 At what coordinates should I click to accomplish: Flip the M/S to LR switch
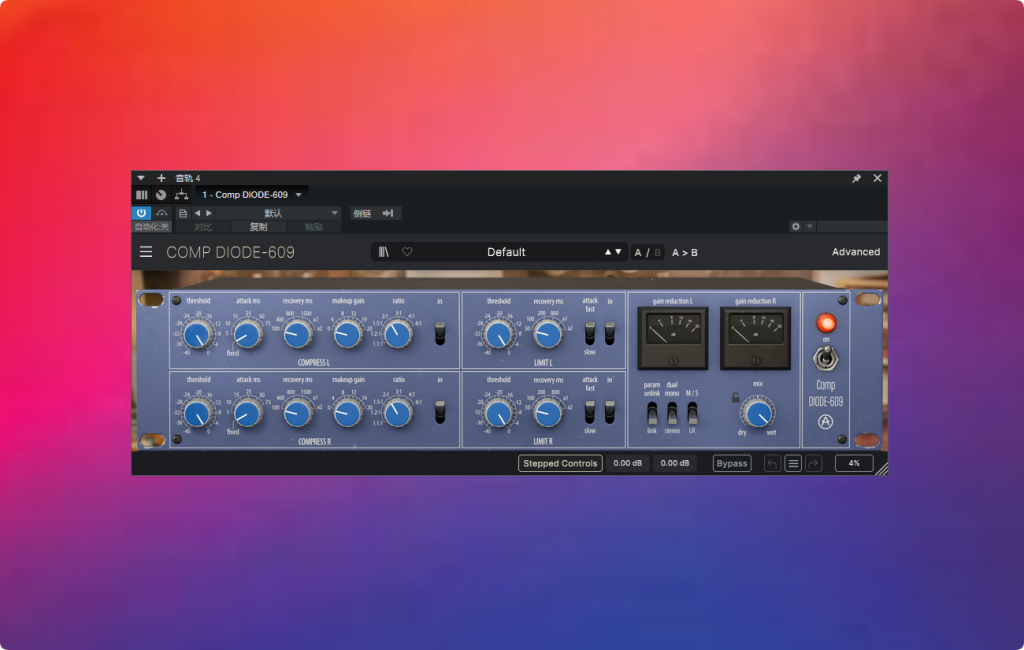[x=692, y=414]
